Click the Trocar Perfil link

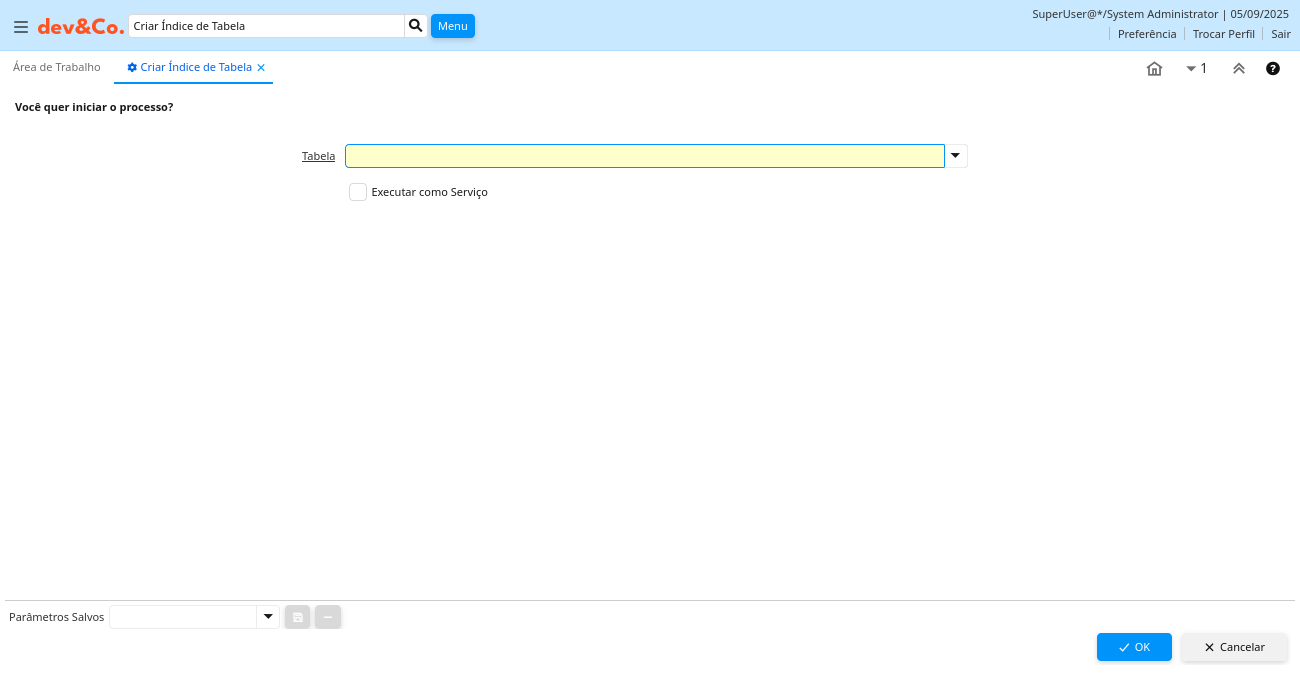point(1223,34)
